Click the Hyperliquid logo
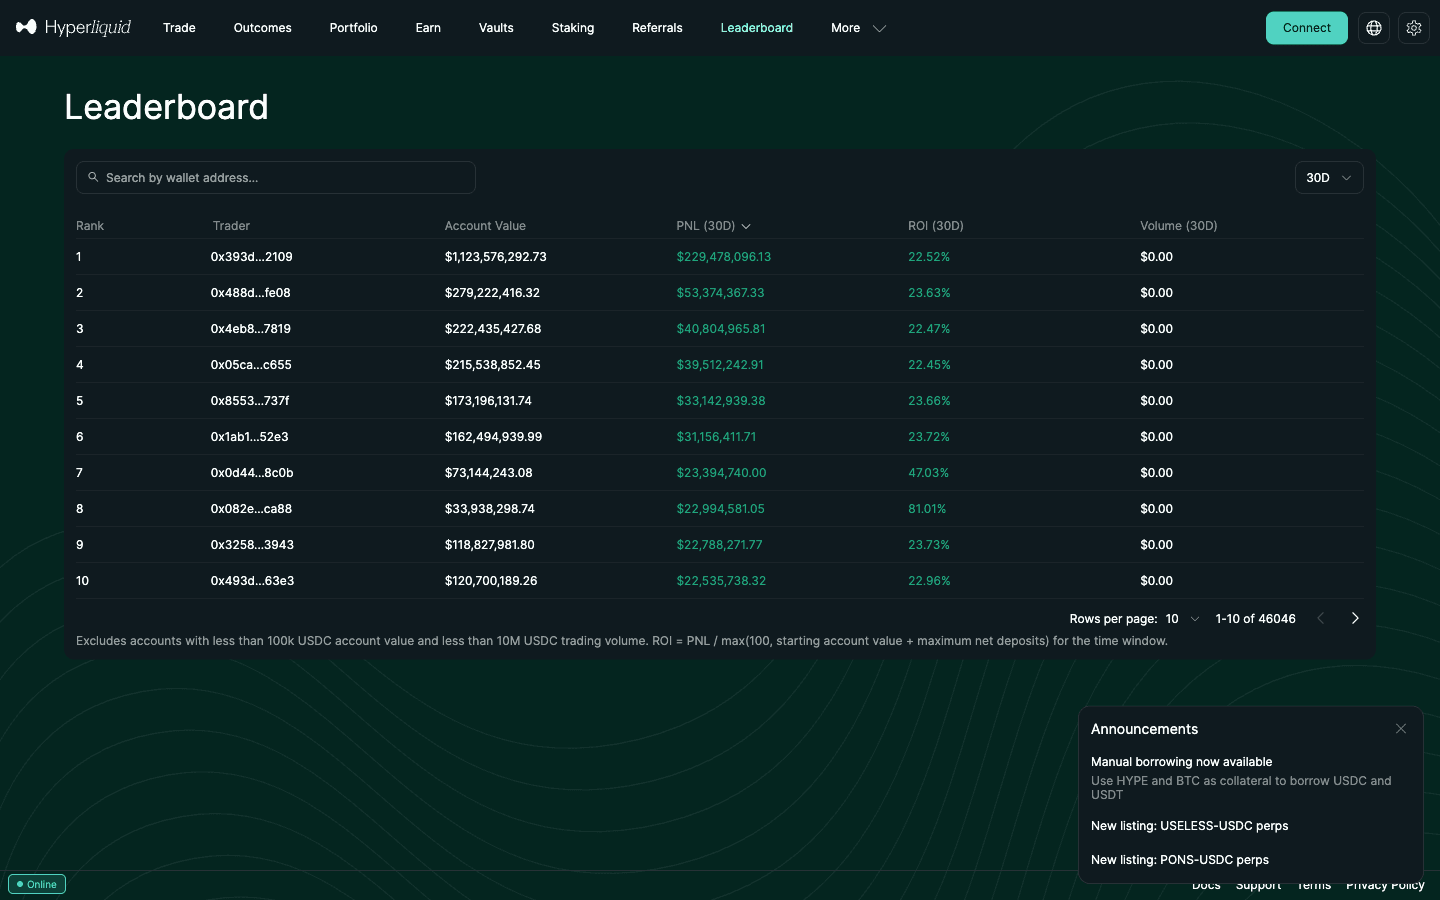1440x900 pixels. (73, 28)
